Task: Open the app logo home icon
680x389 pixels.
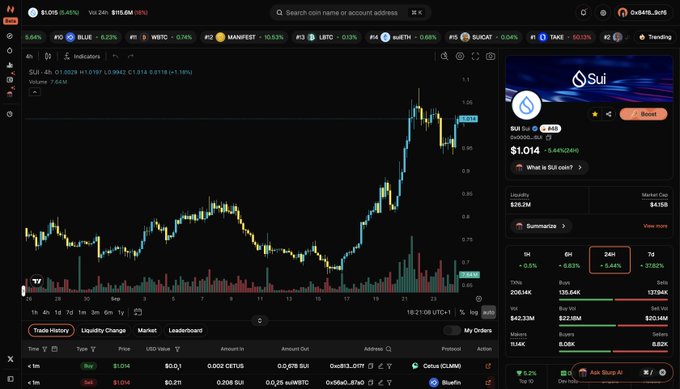Action: 10,9
